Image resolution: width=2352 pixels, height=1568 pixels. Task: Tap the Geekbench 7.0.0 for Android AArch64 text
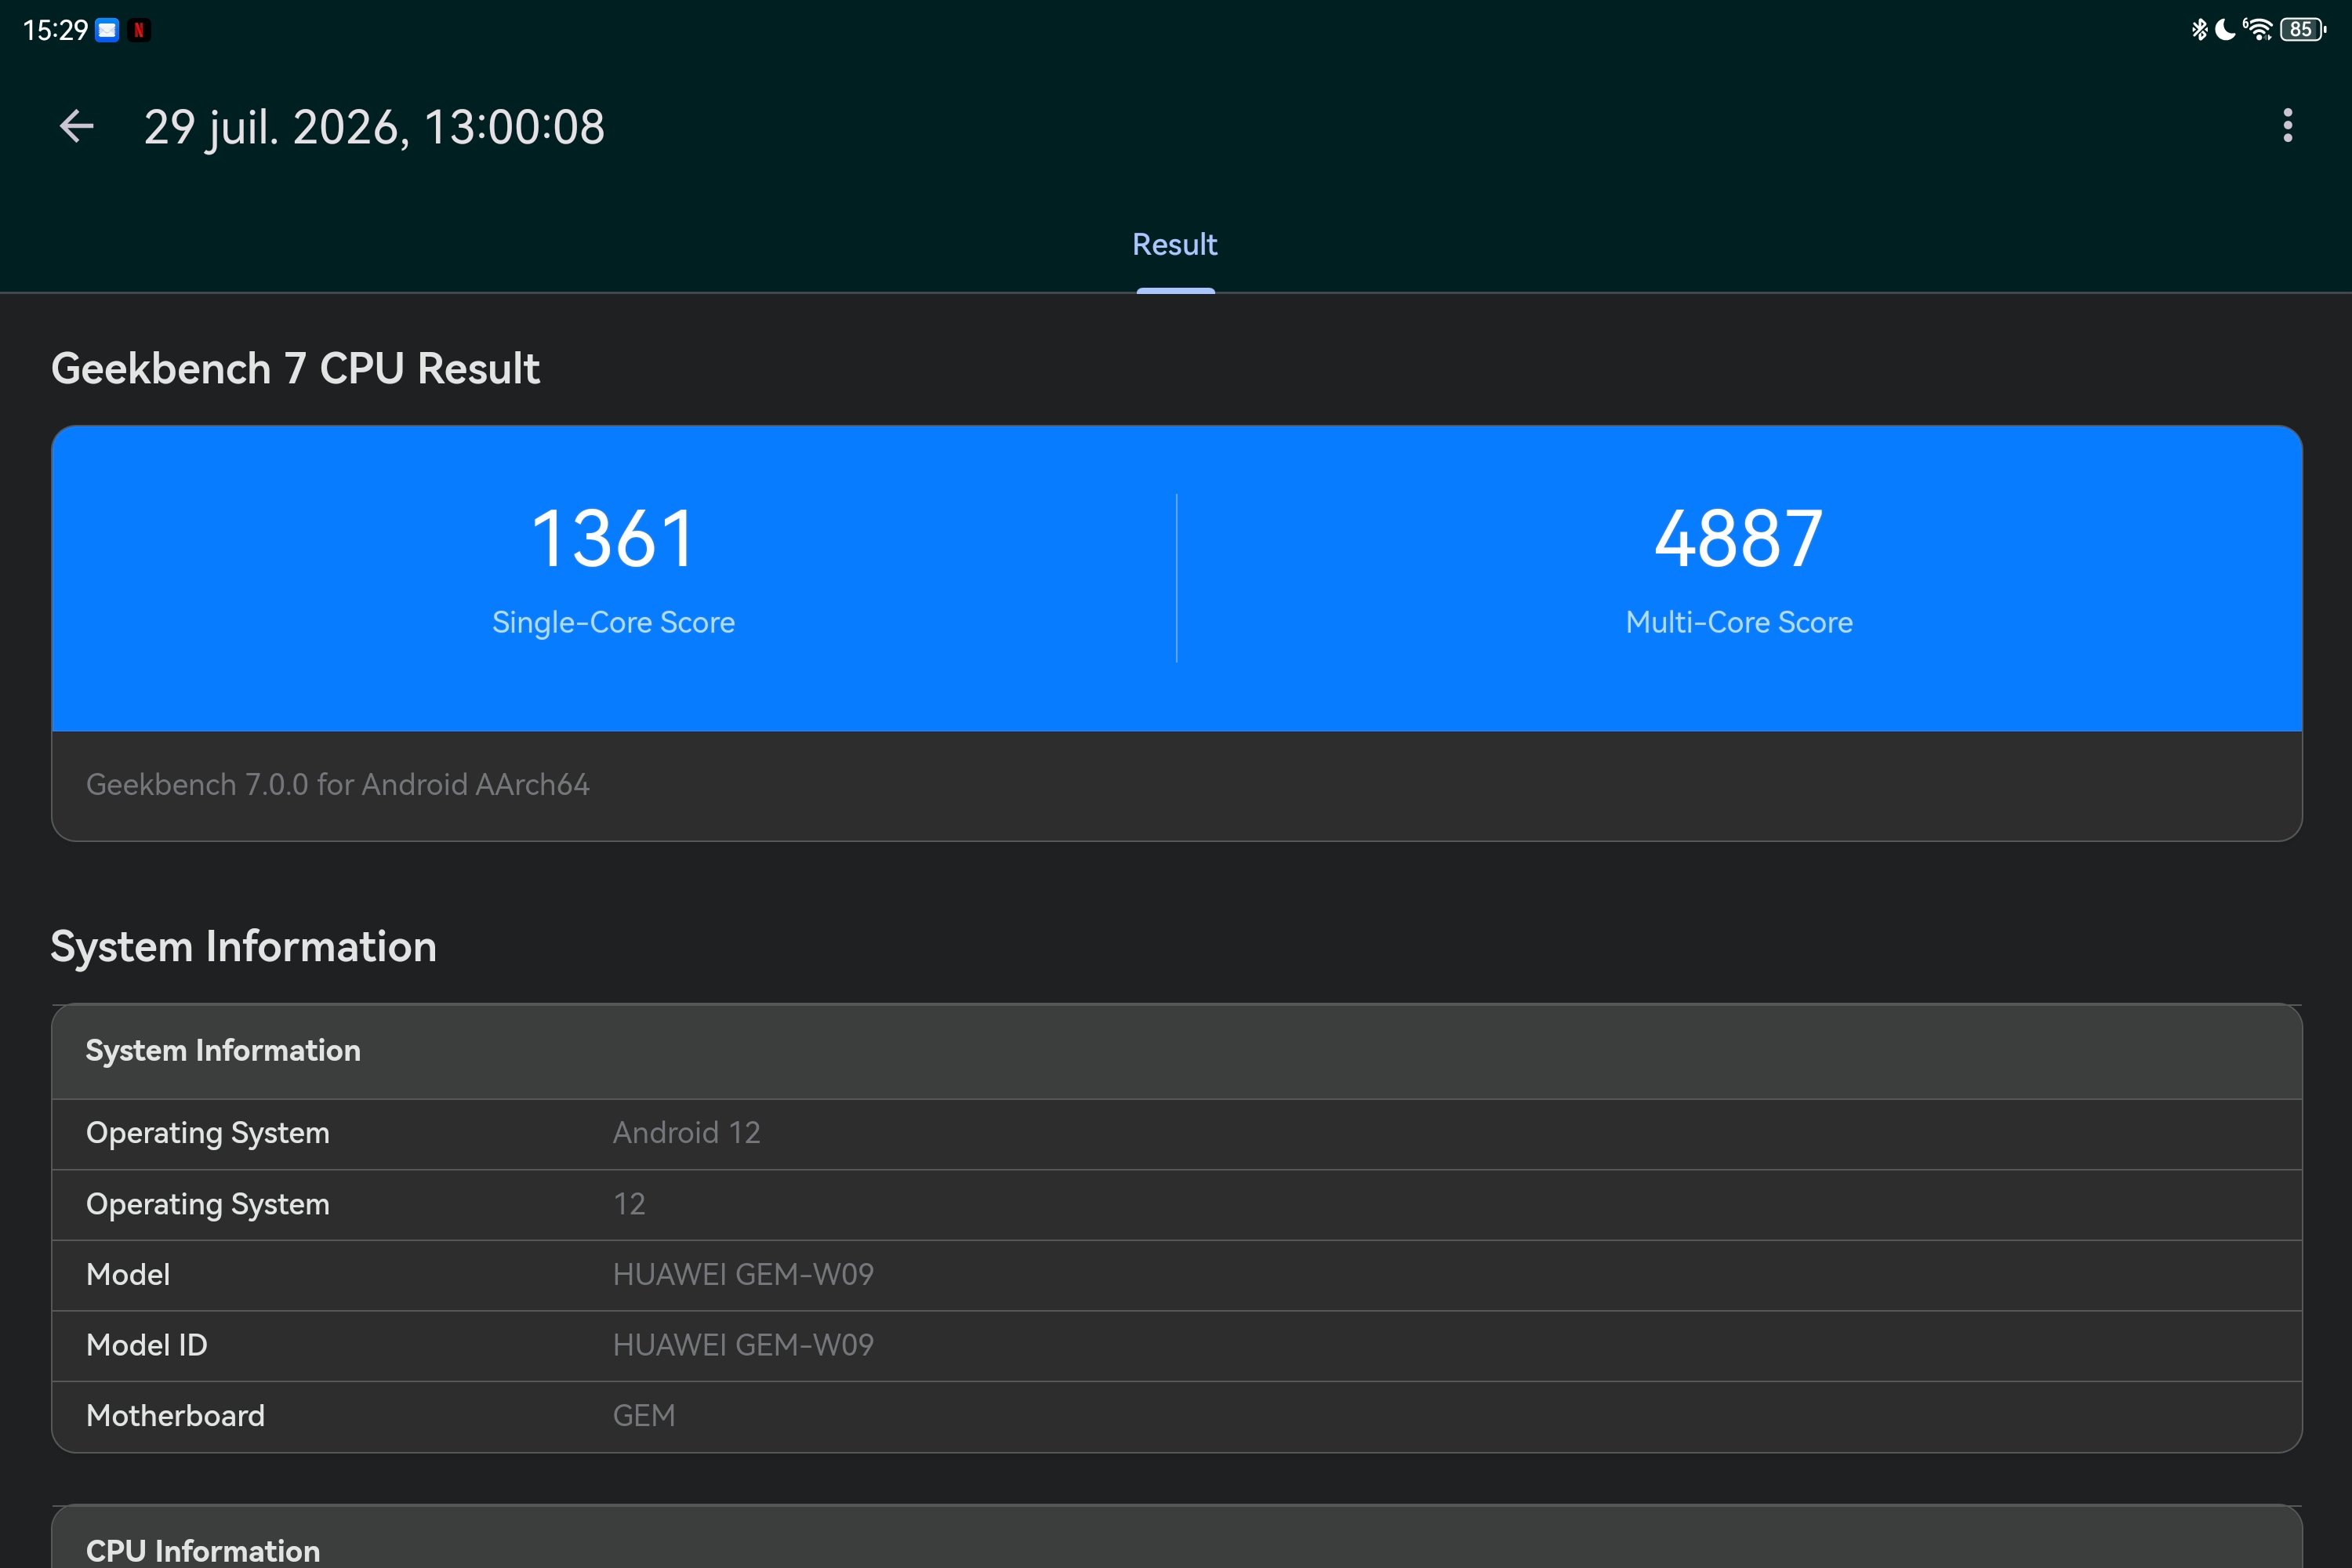coord(338,785)
